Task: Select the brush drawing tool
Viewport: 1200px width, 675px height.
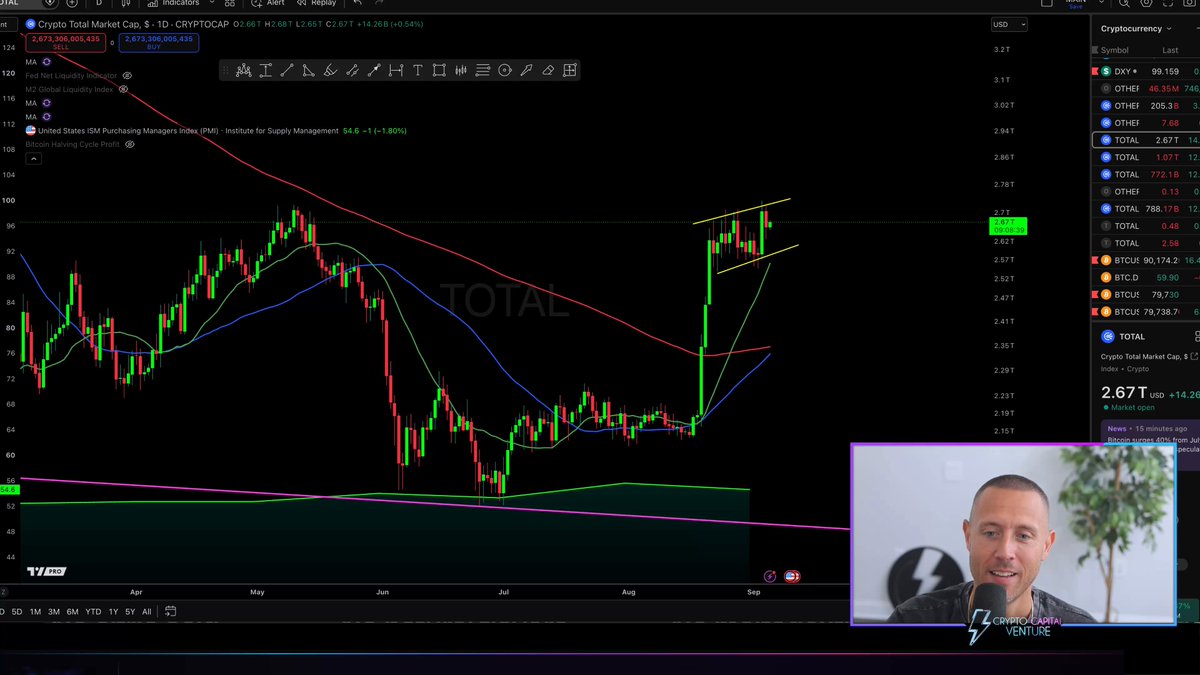Action: [330, 70]
